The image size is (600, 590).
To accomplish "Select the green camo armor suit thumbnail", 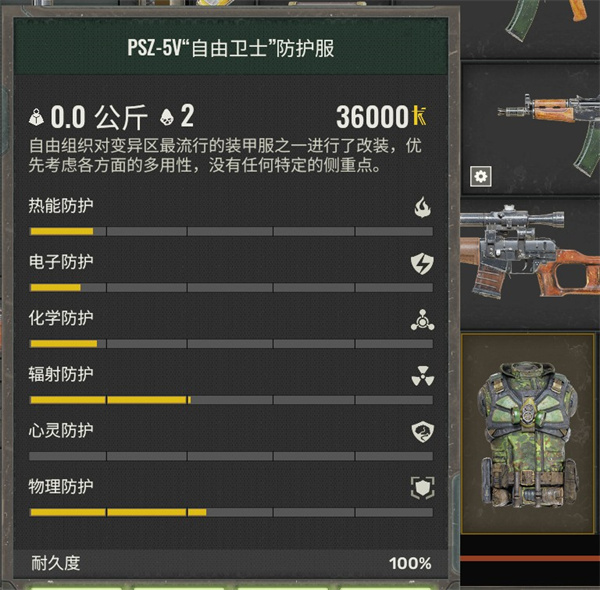I will [x=528, y=433].
